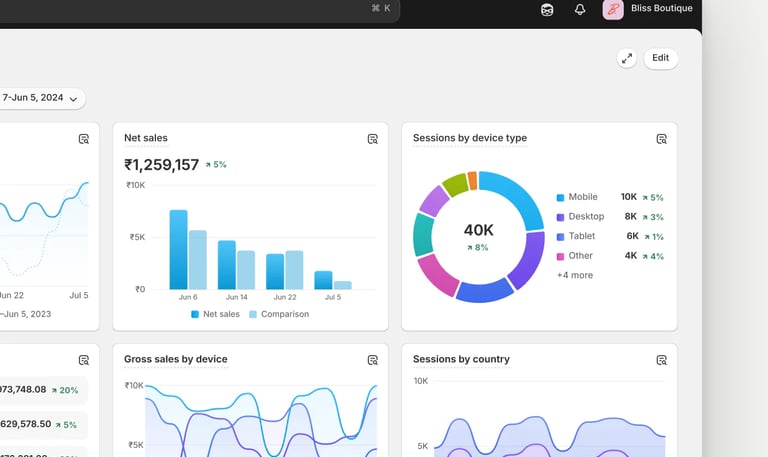Expand the +4 more device types

click(x=575, y=275)
